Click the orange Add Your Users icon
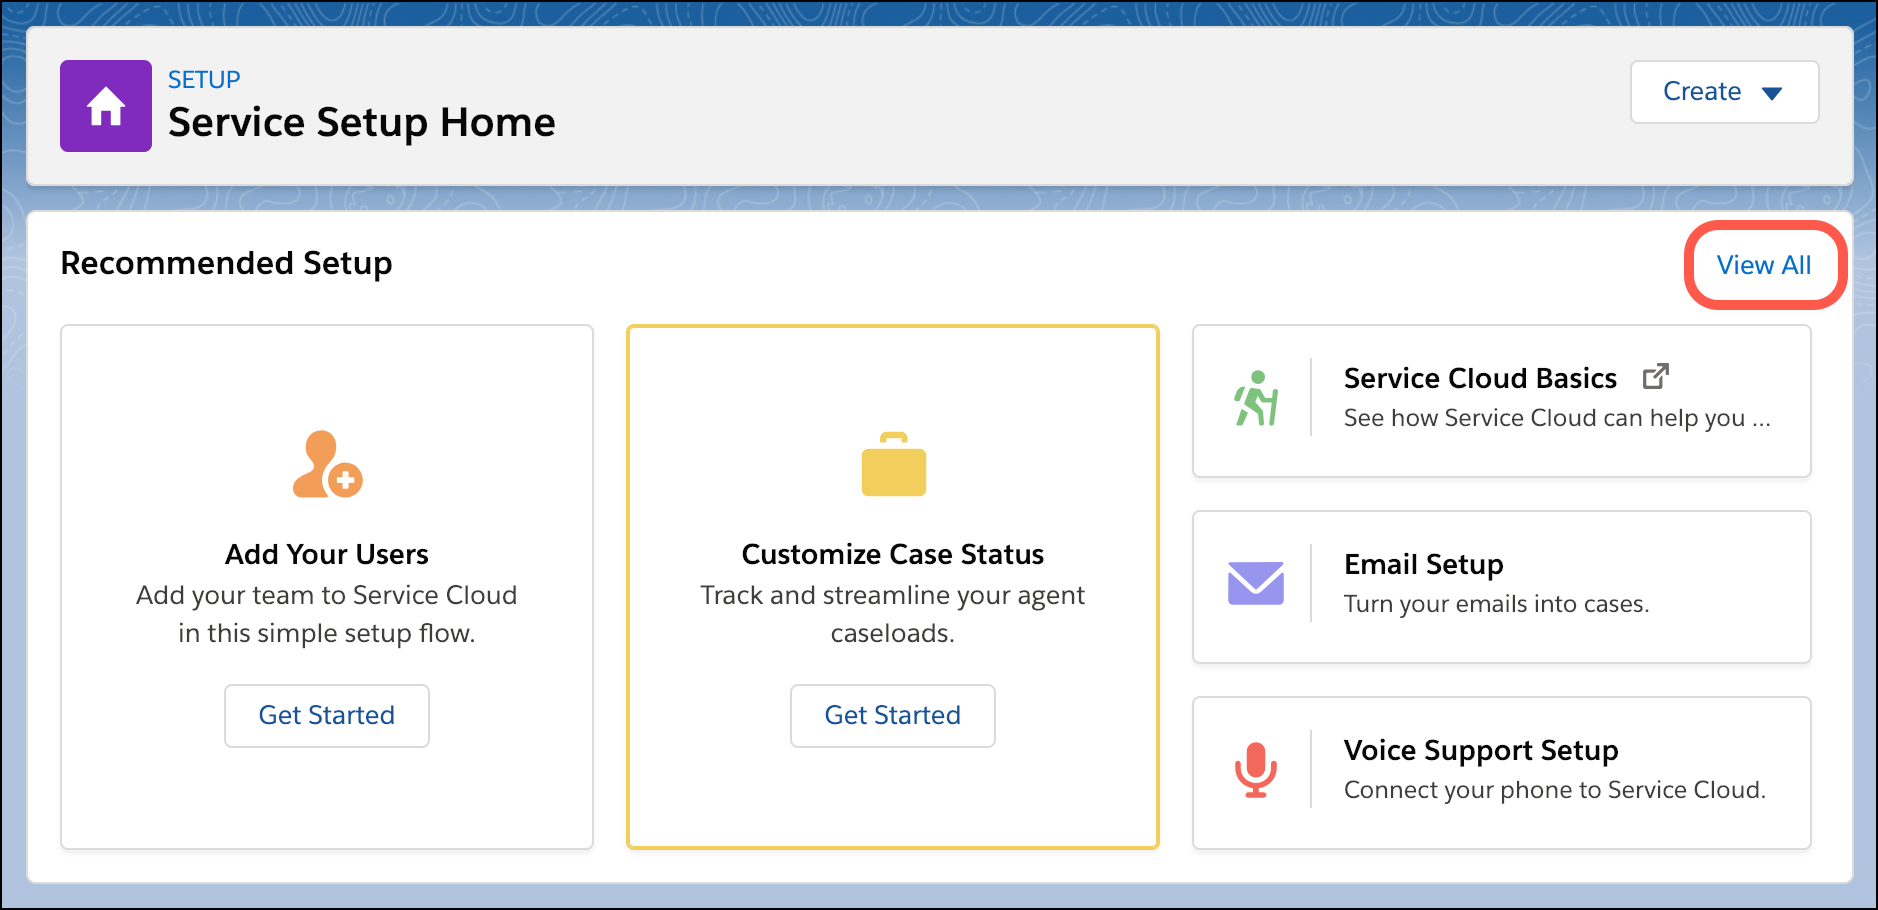 [x=327, y=465]
